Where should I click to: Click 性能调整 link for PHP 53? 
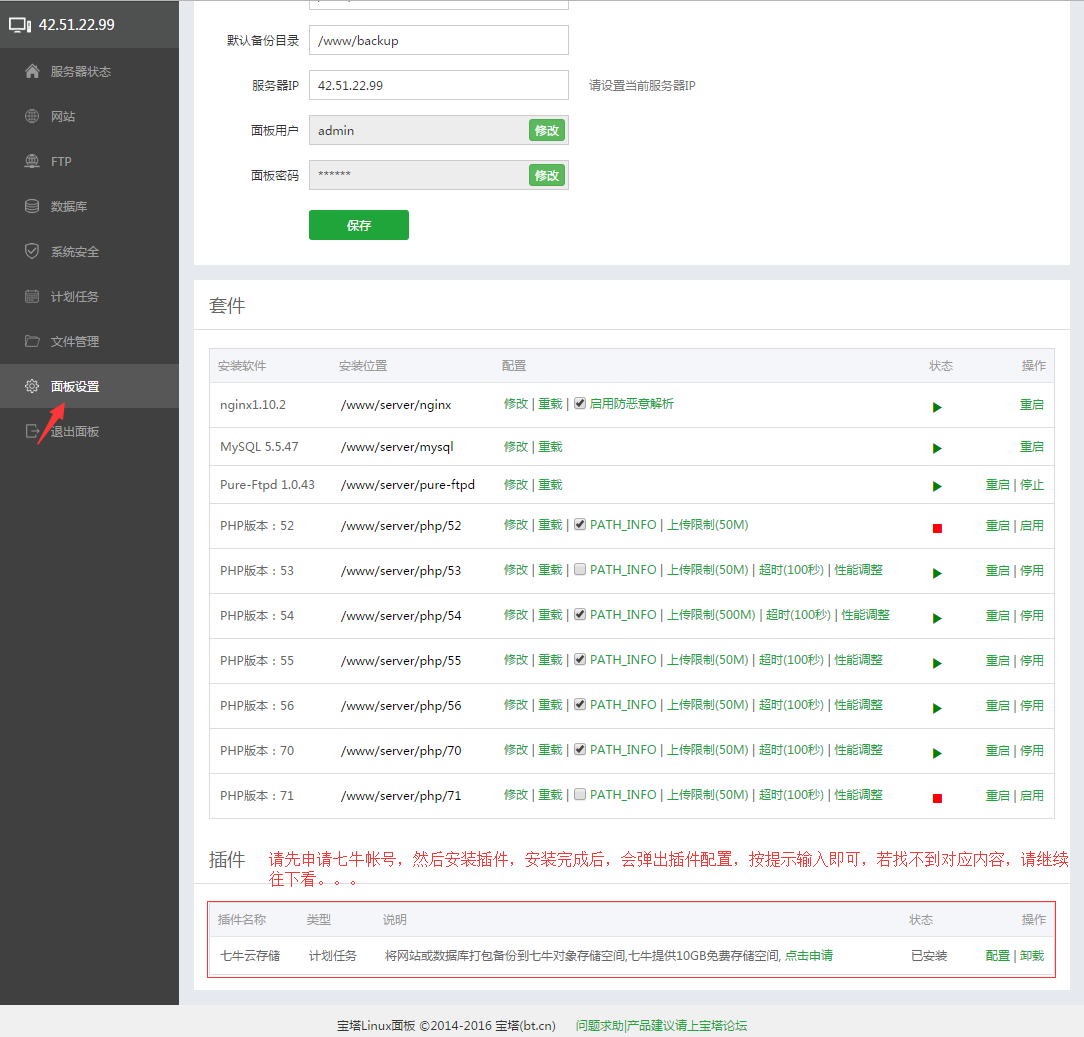(x=859, y=570)
